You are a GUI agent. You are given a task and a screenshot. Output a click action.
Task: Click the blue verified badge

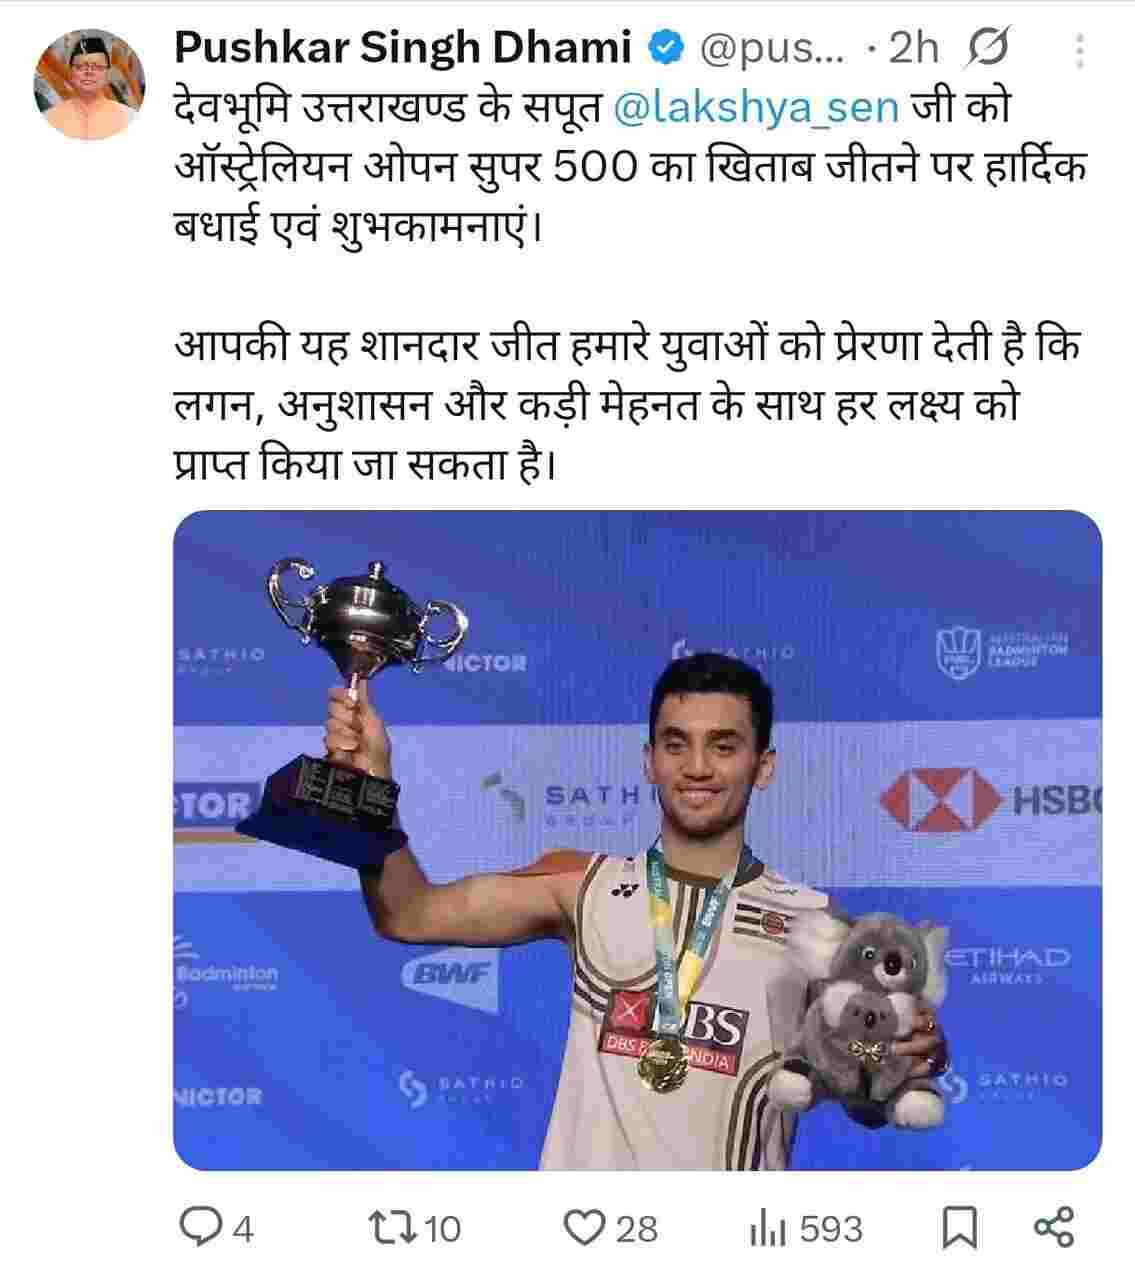pyautogui.click(x=666, y=48)
